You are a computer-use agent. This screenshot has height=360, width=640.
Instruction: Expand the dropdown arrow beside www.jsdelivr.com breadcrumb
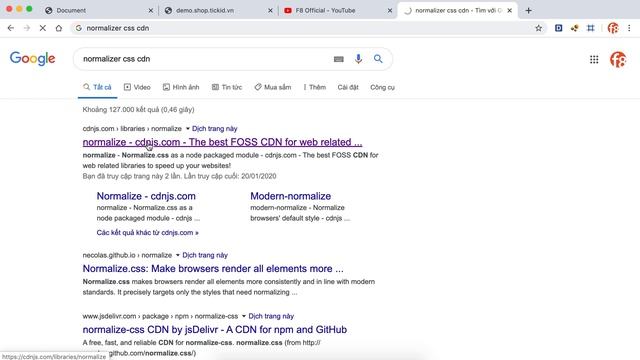click(x=244, y=316)
